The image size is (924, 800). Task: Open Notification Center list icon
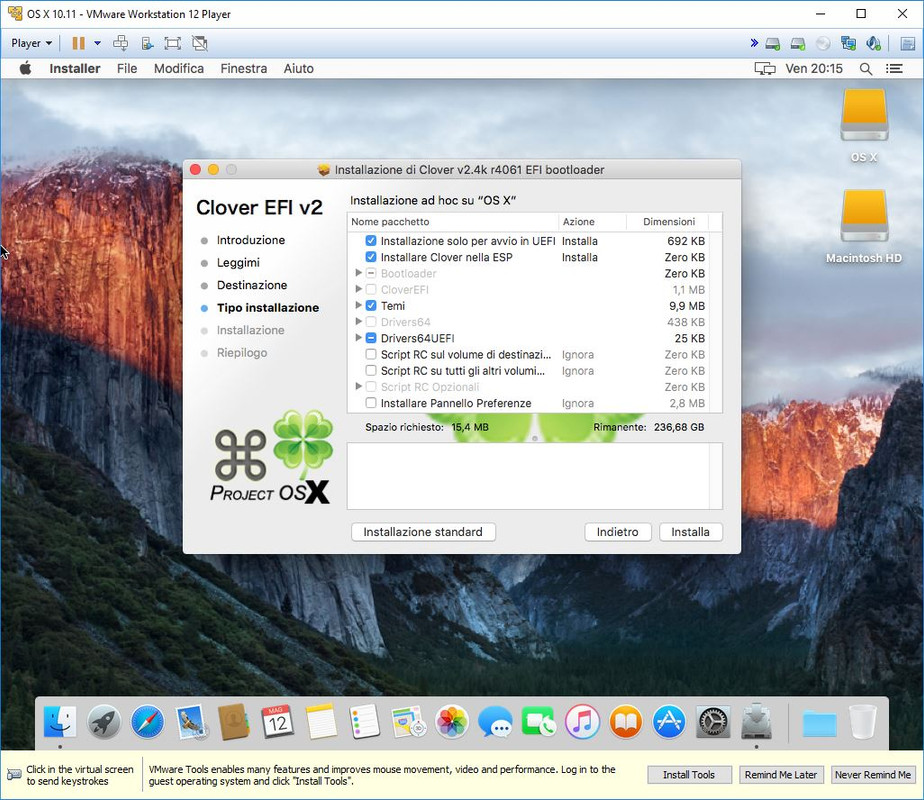(894, 69)
